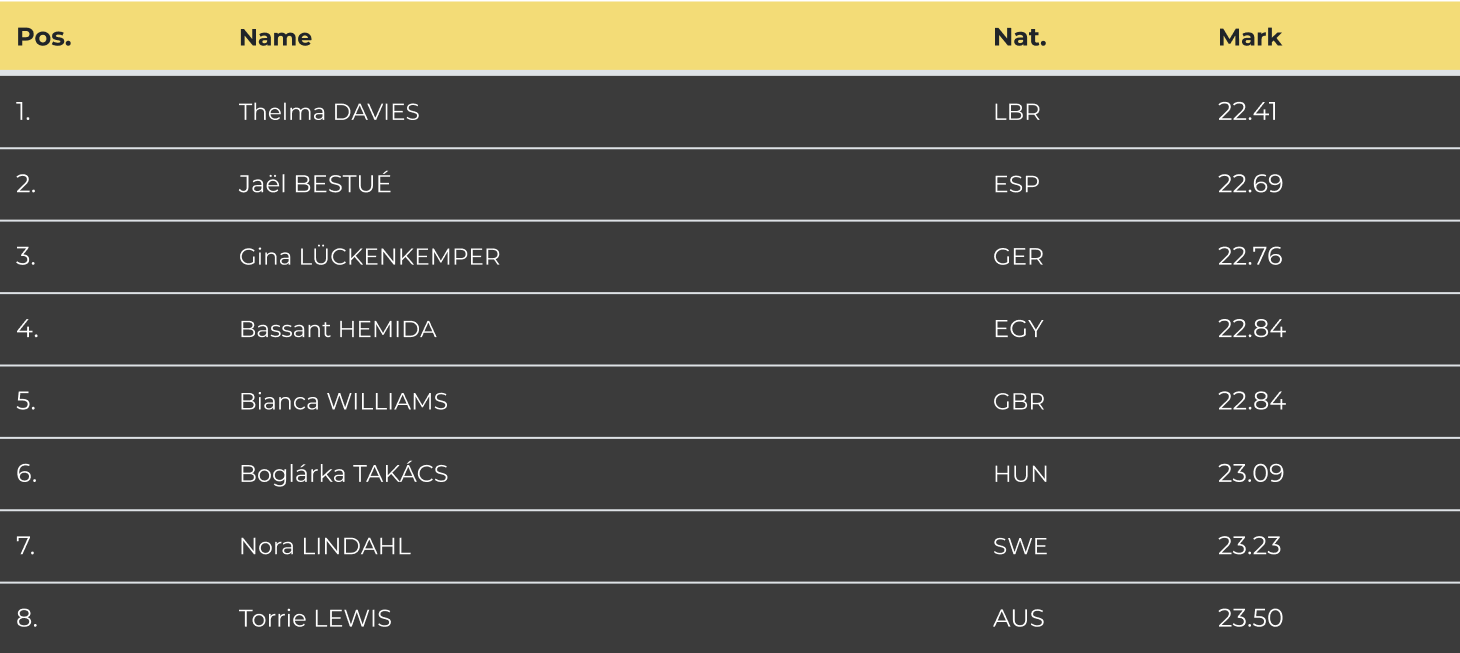Click the 23.50 mark for Torrie LEWIS
The image size is (1460, 653).
pos(1250,619)
